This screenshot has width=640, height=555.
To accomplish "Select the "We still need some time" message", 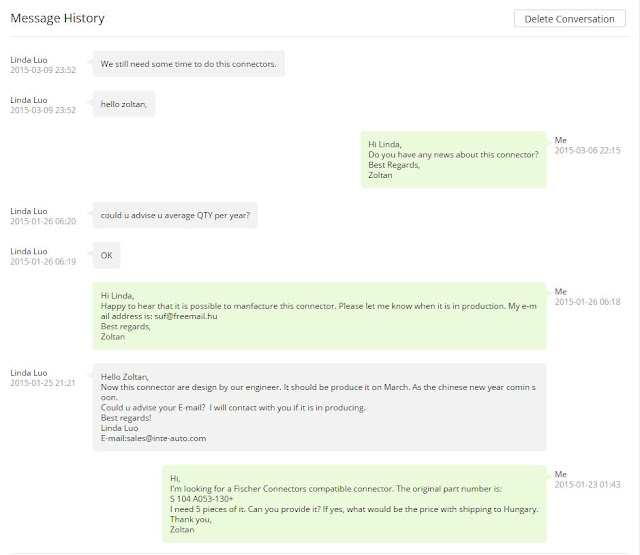I will pyautogui.click(x=188, y=65).
